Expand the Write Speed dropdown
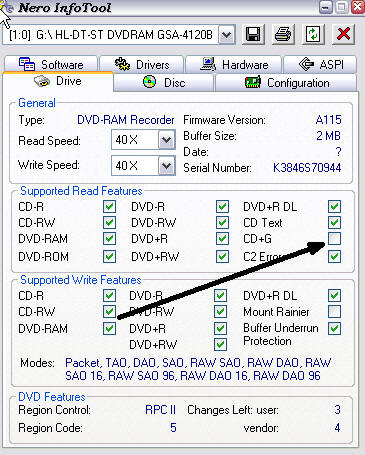This screenshot has width=365, height=455. [x=166, y=166]
